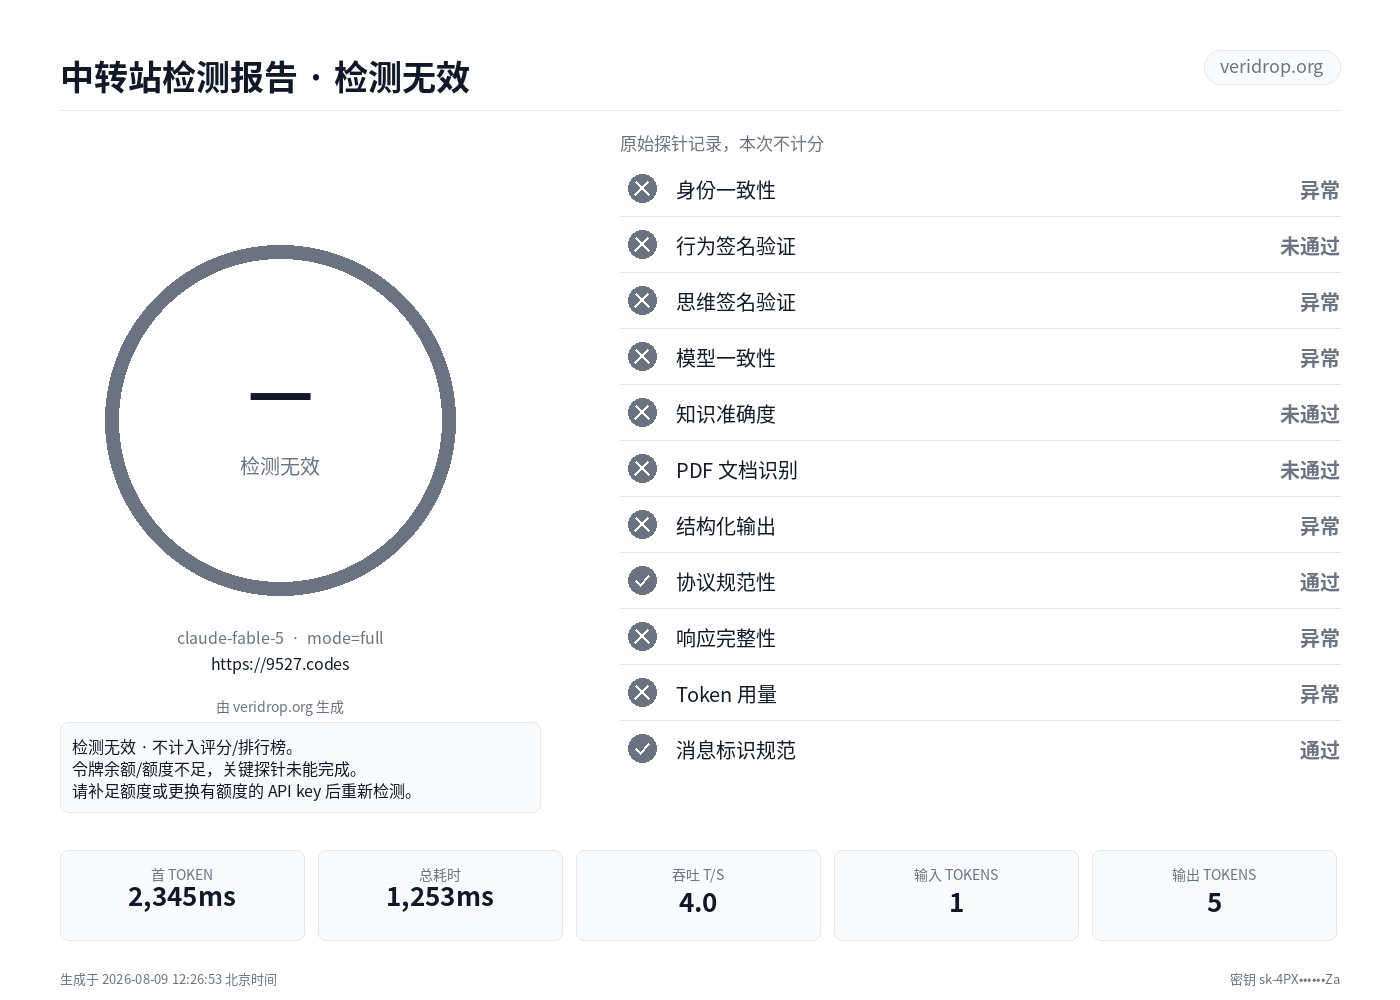This screenshot has height=1000, width=1400.
Task: Click the 检测无效 score ring
Action: pyautogui.click(x=280, y=421)
